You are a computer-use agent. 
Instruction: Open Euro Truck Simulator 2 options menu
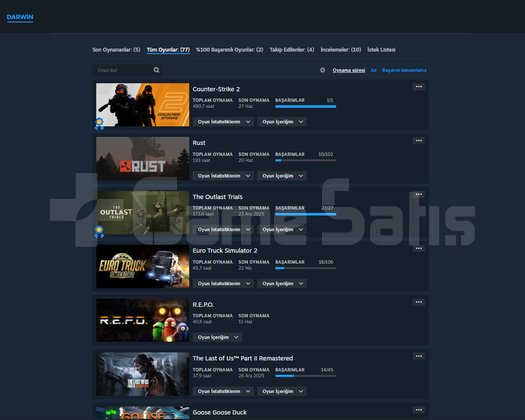(x=419, y=249)
